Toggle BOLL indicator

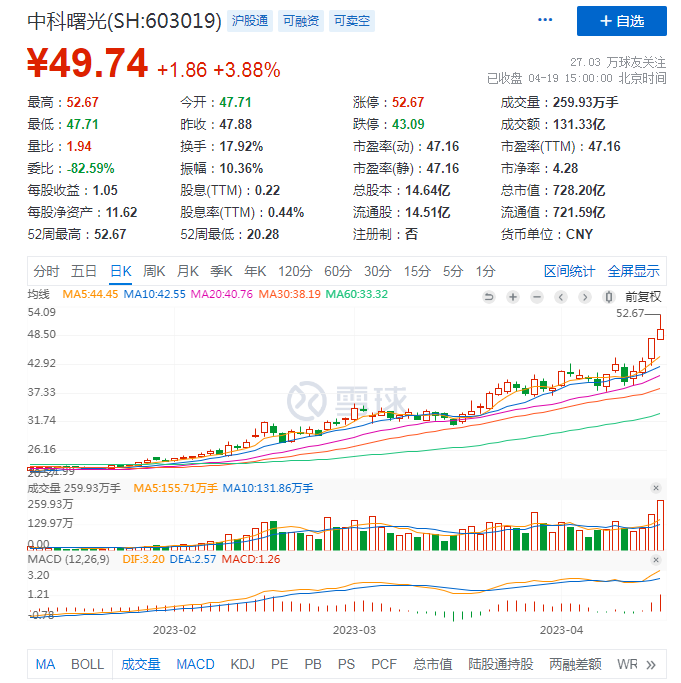(x=88, y=664)
